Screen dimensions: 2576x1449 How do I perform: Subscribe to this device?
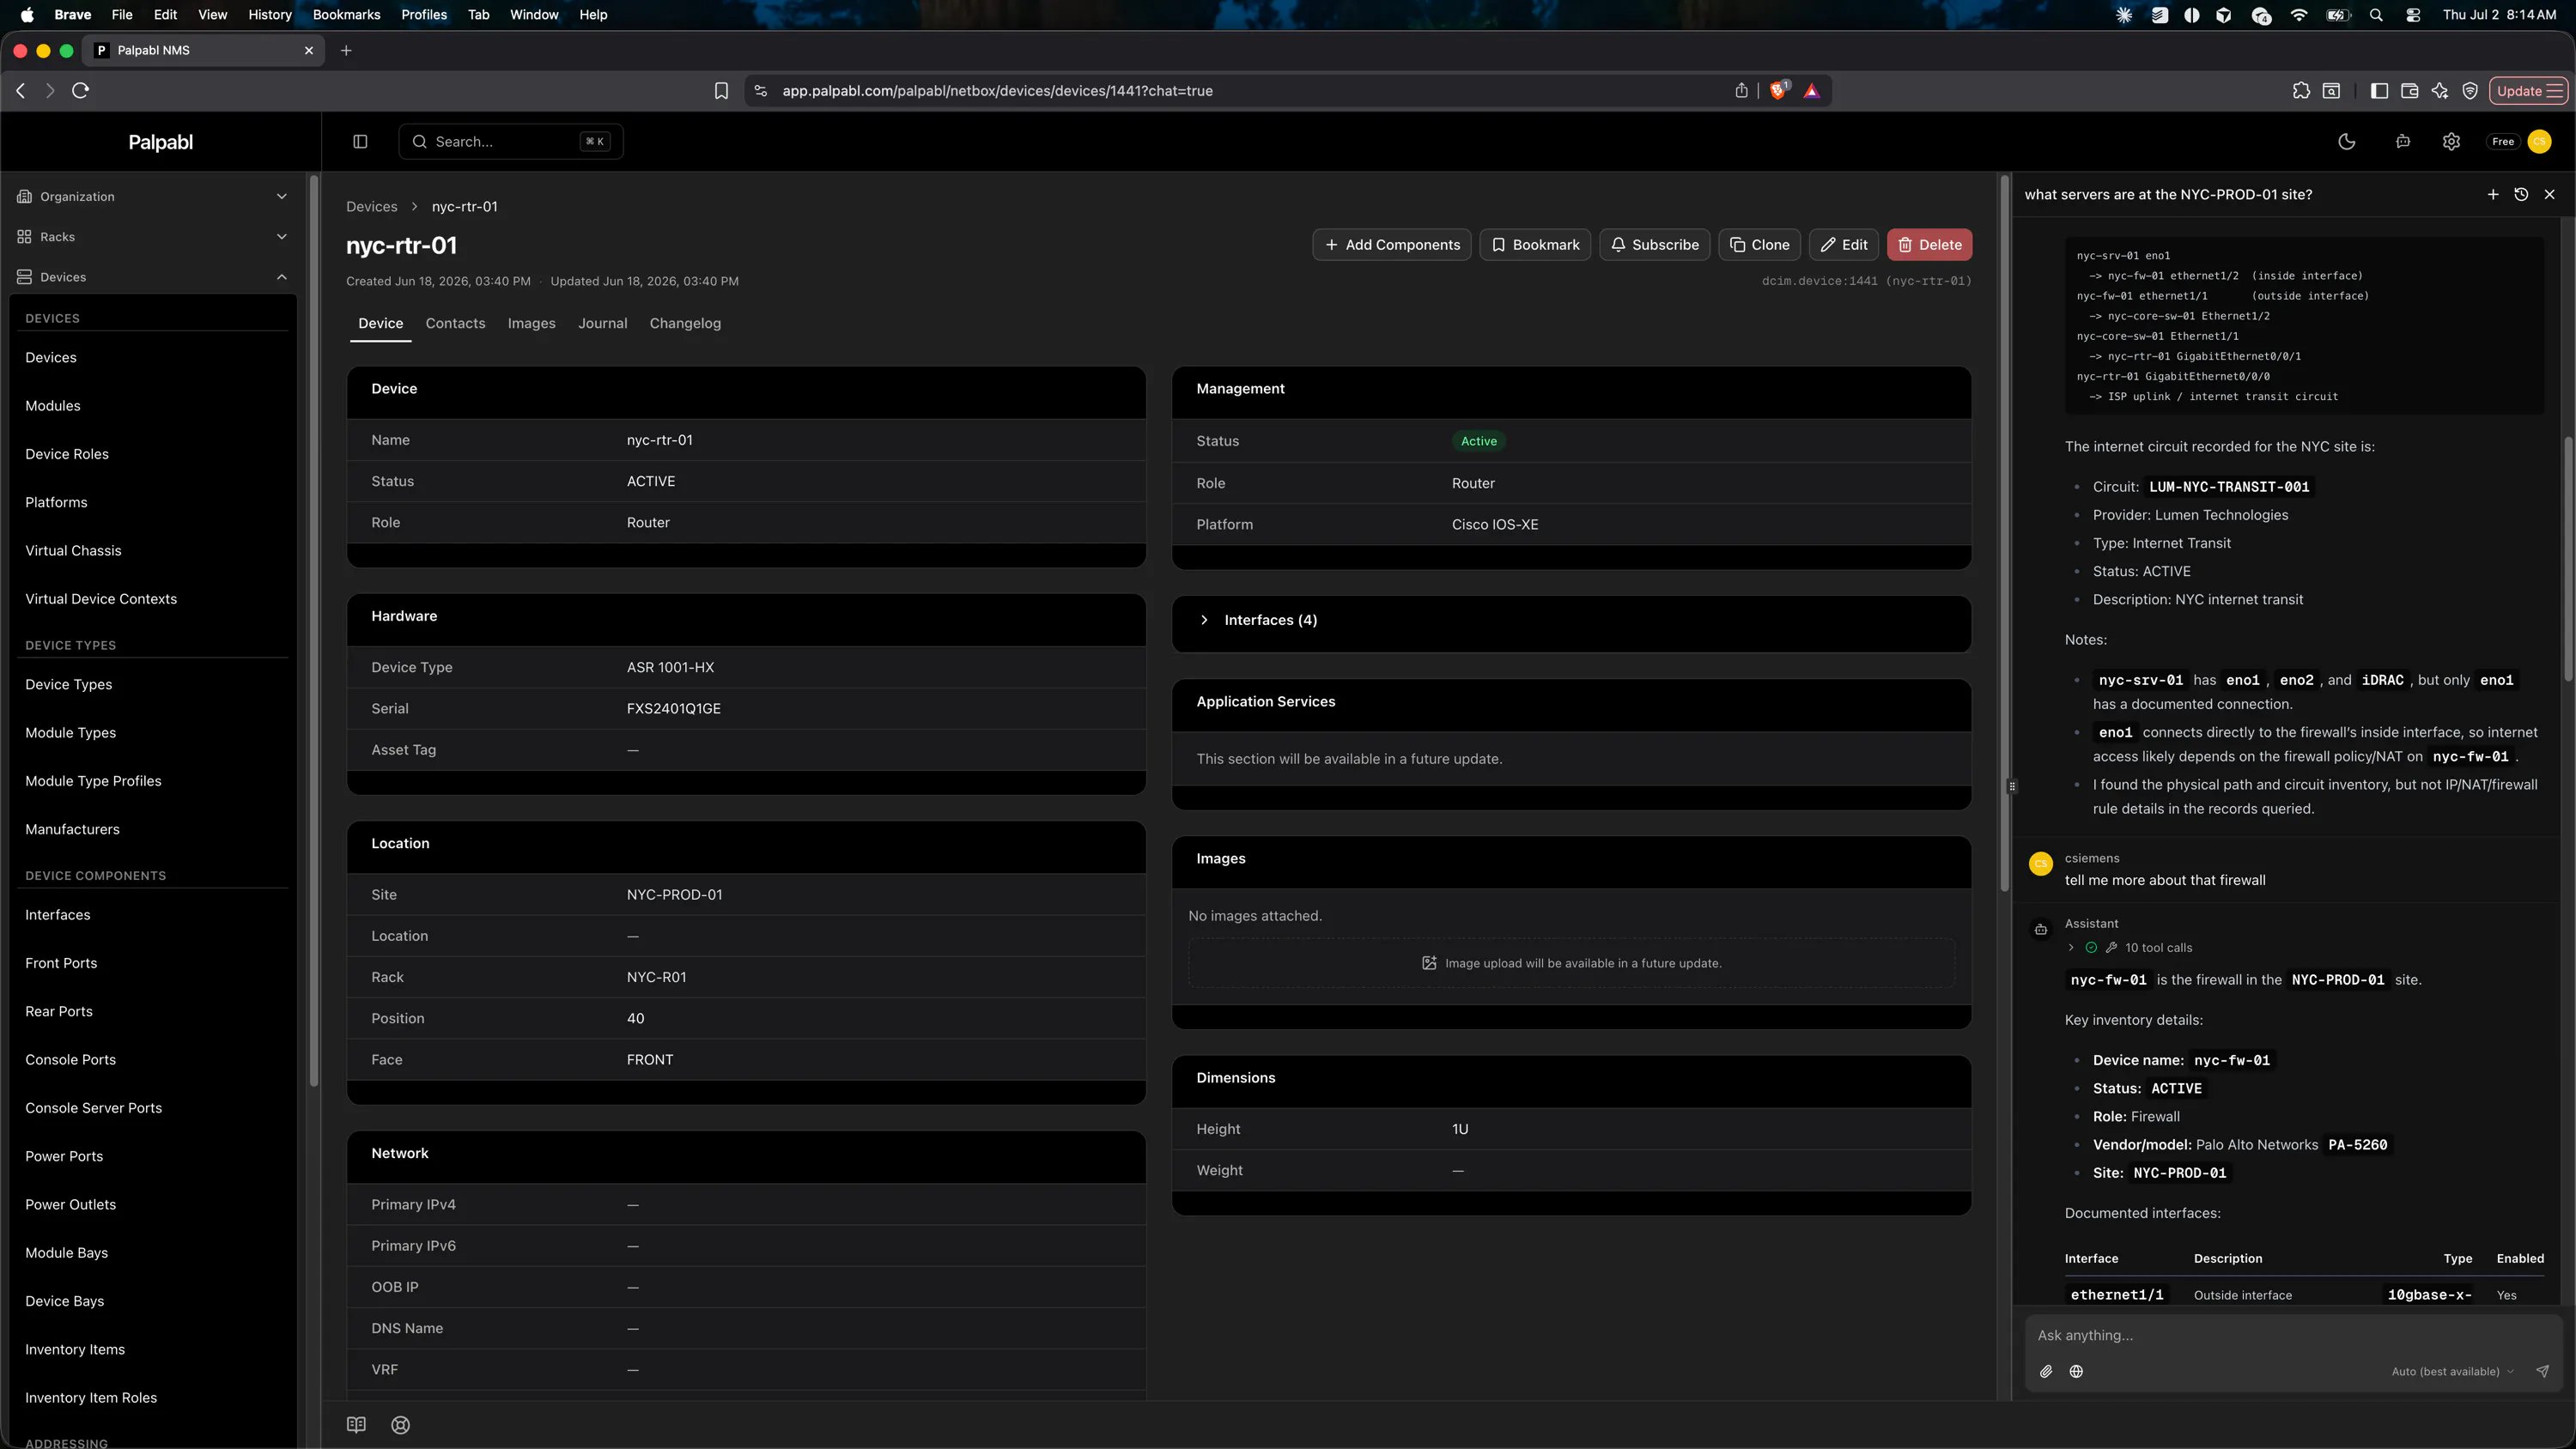tap(1654, 245)
